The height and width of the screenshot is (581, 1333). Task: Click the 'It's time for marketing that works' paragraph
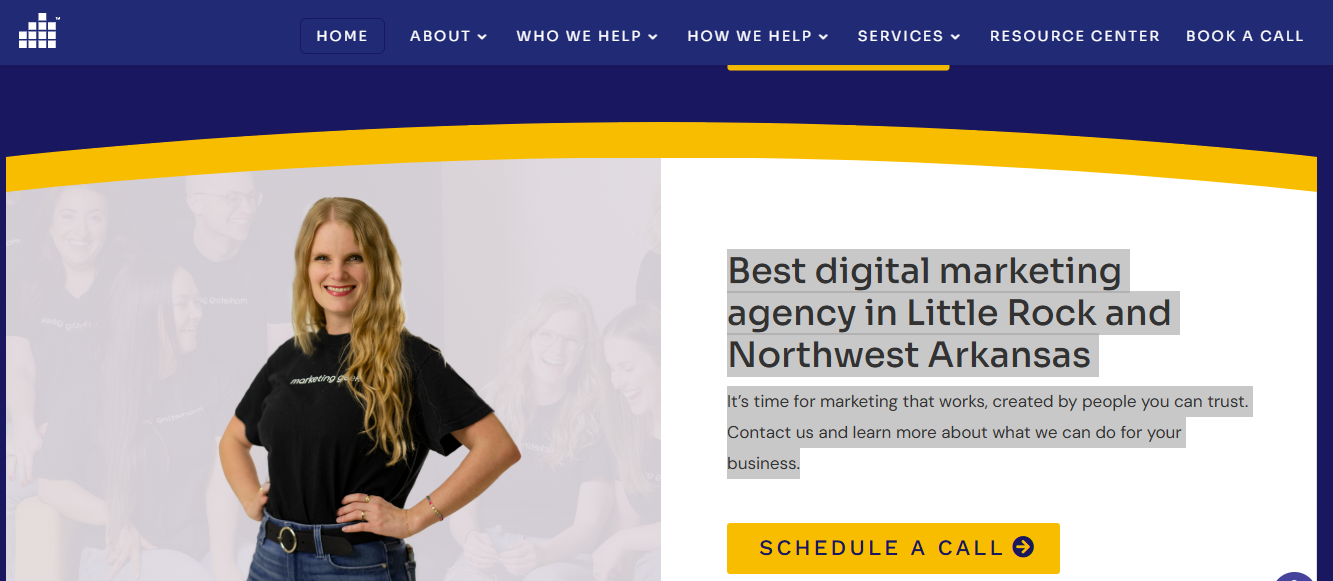[988, 432]
